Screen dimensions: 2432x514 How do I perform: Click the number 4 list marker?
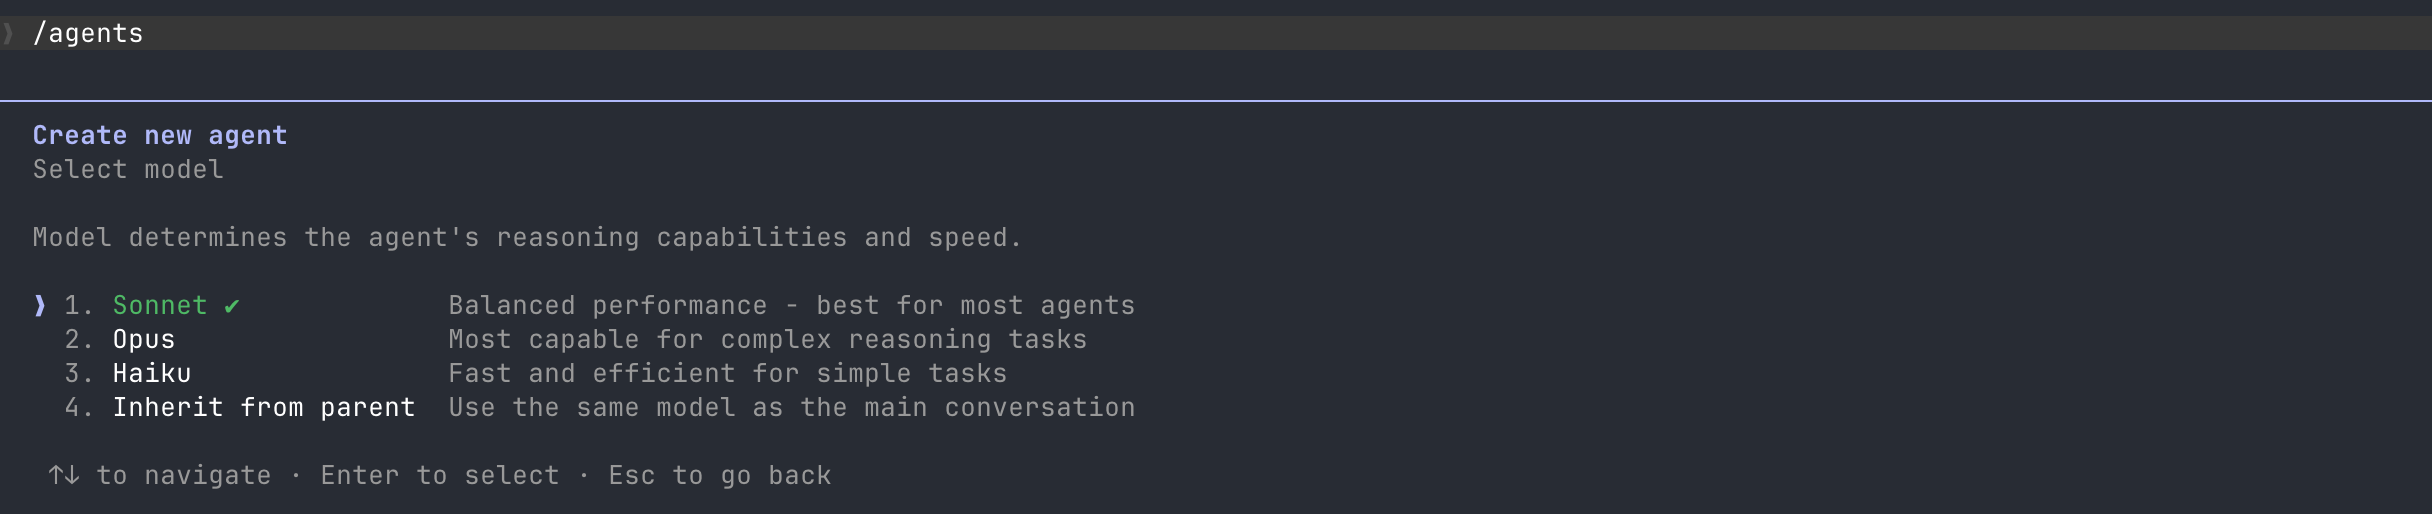79,407
